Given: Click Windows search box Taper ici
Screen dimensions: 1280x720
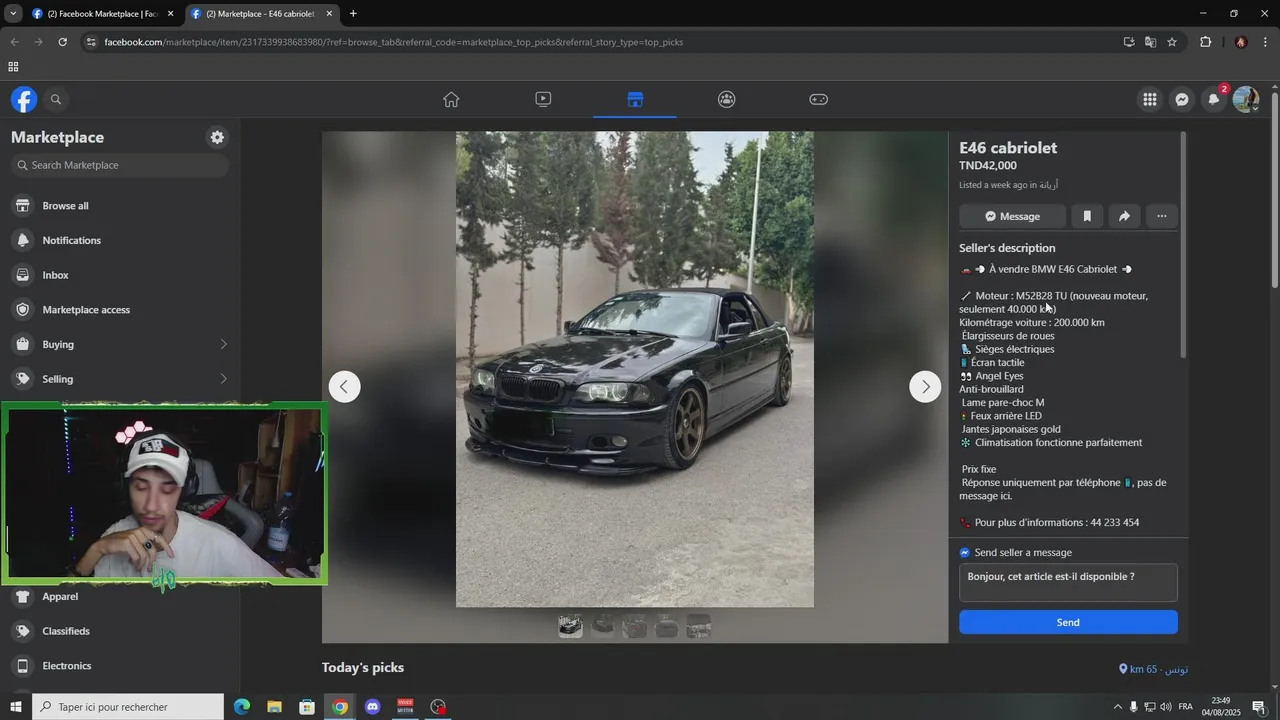Looking at the screenshot, I should (128, 707).
